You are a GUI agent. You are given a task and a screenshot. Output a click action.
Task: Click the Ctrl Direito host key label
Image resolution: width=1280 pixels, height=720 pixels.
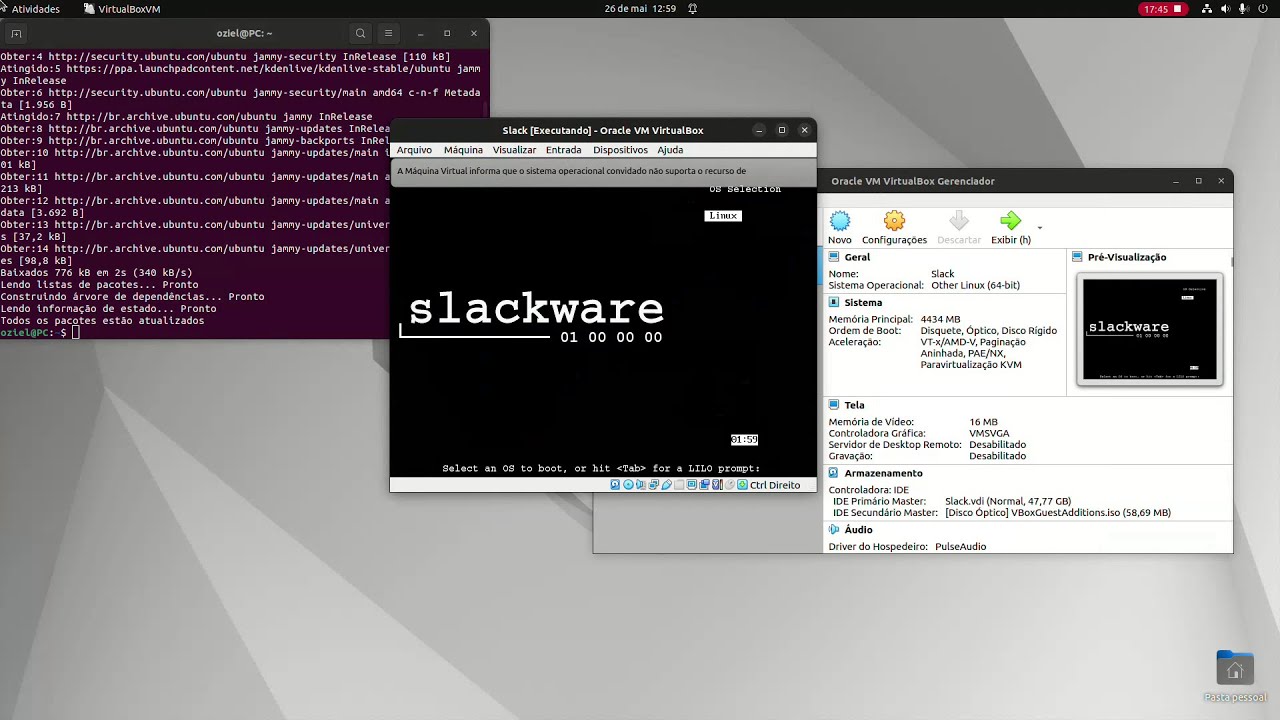775,485
